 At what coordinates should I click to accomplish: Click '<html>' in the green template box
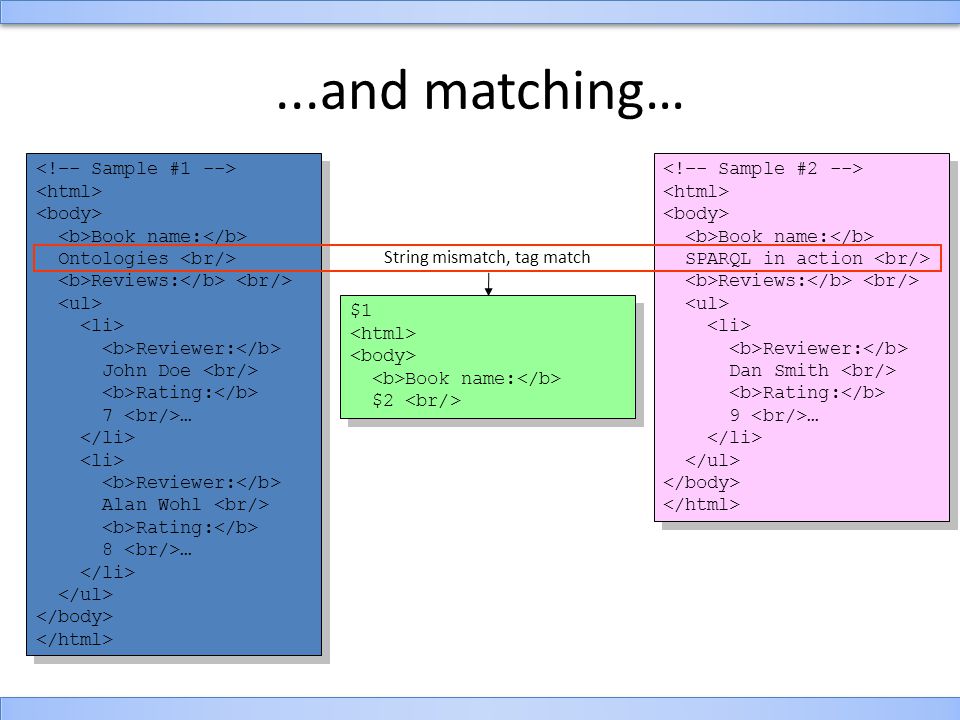click(x=383, y=333)
